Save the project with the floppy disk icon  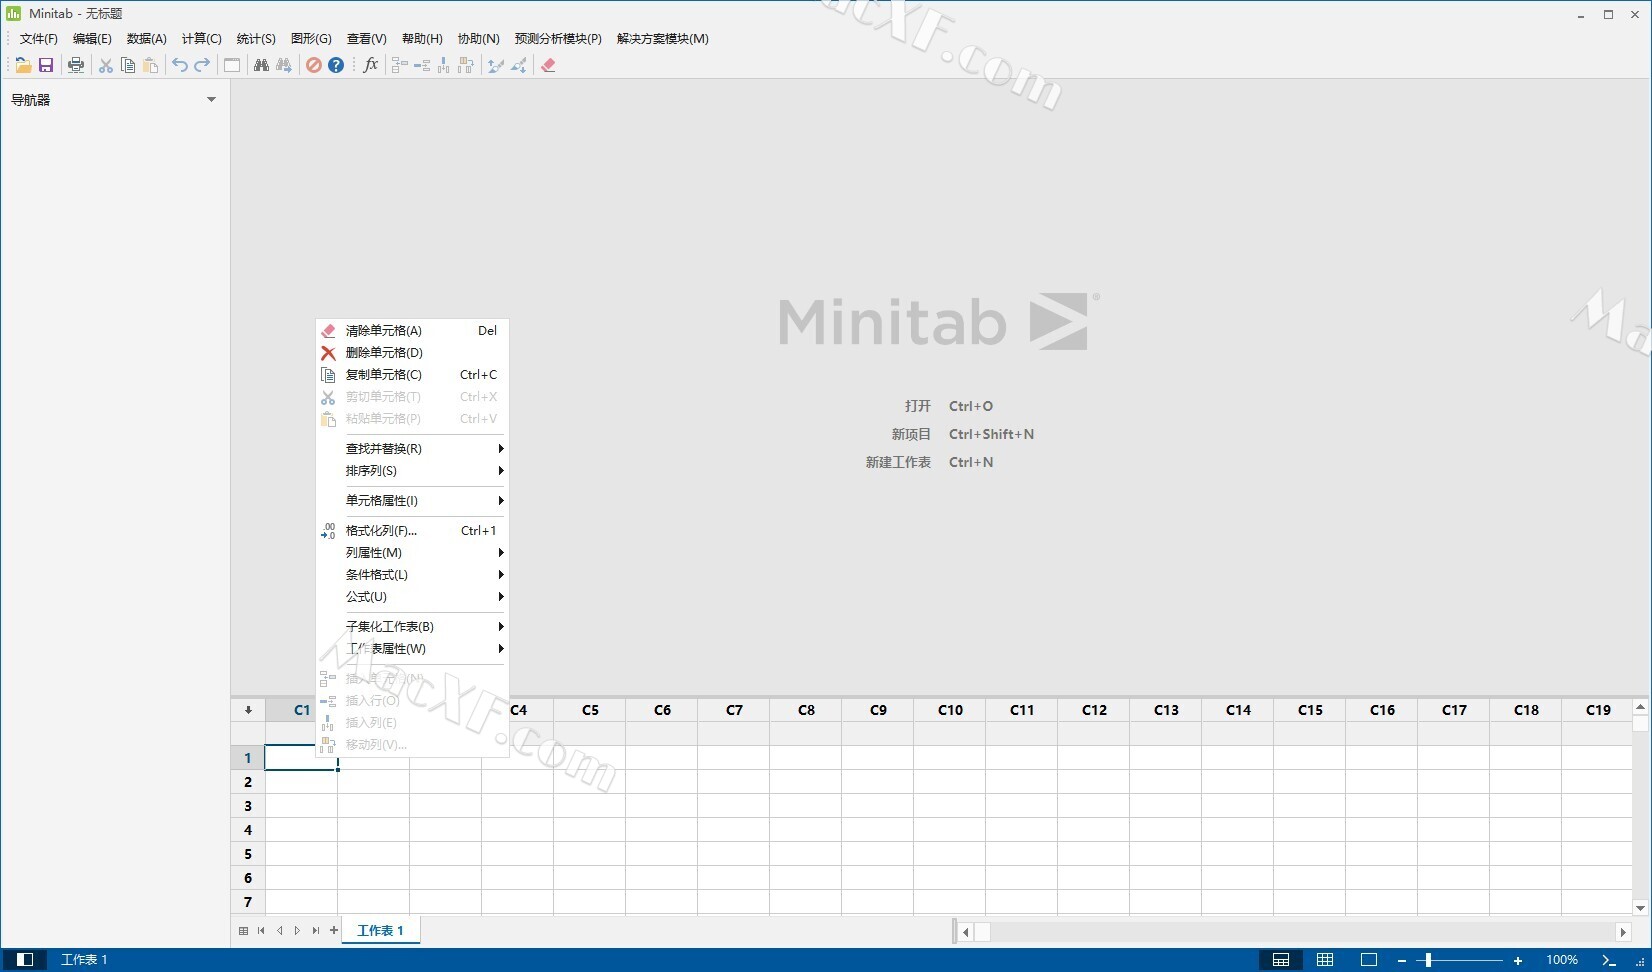(46, 65)
